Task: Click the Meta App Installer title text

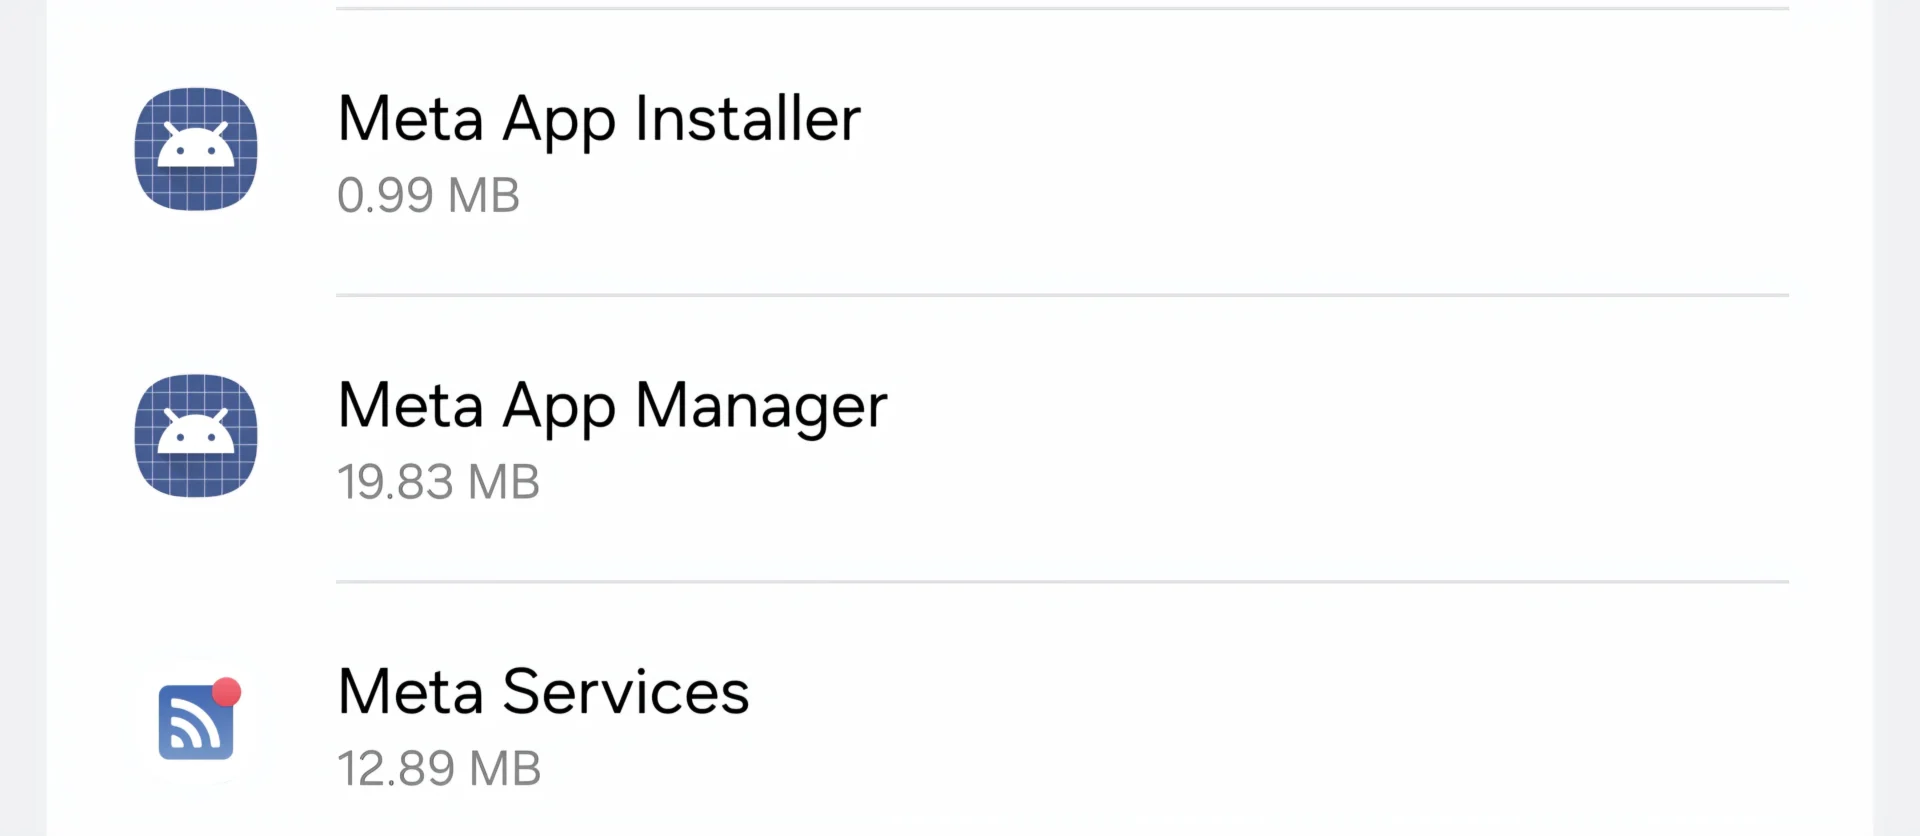Action: (x=598, y=118)
